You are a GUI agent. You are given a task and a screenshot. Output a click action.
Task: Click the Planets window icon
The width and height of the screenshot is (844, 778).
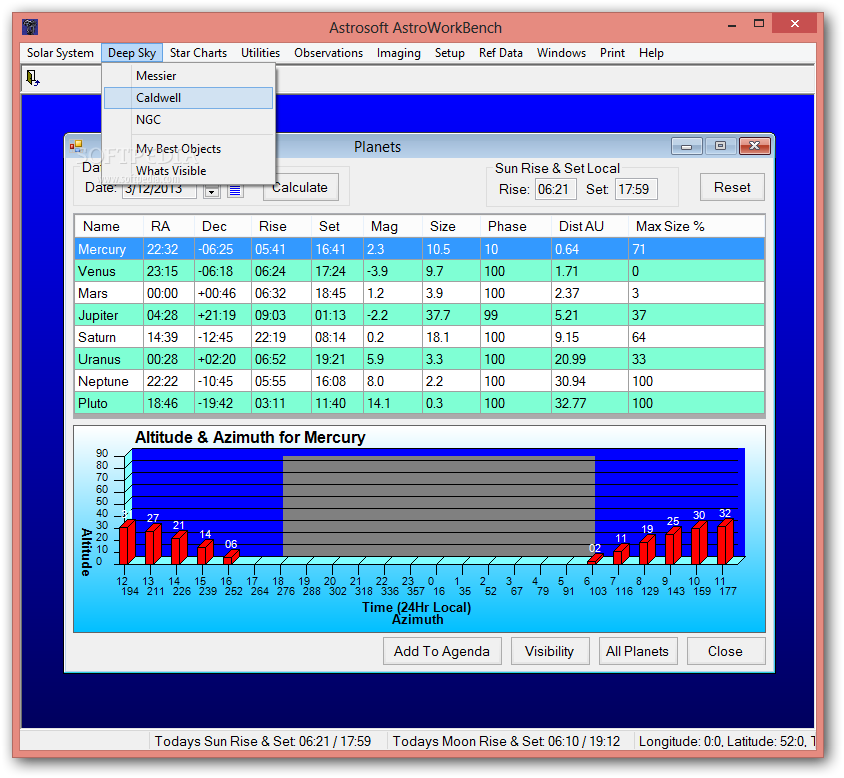tap(76, 146)
